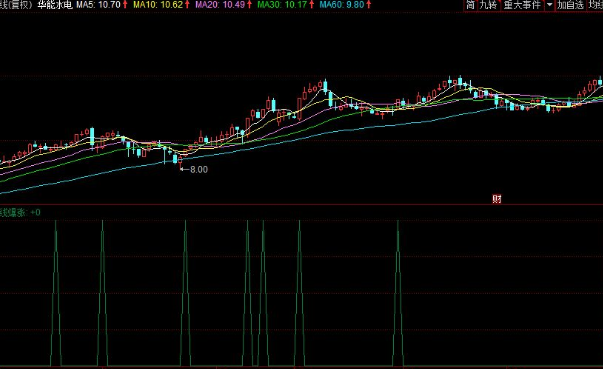Open the 重大事件 events button
Image resolution: width=603 pixels, height=369 pixels.
click(522, 5)
